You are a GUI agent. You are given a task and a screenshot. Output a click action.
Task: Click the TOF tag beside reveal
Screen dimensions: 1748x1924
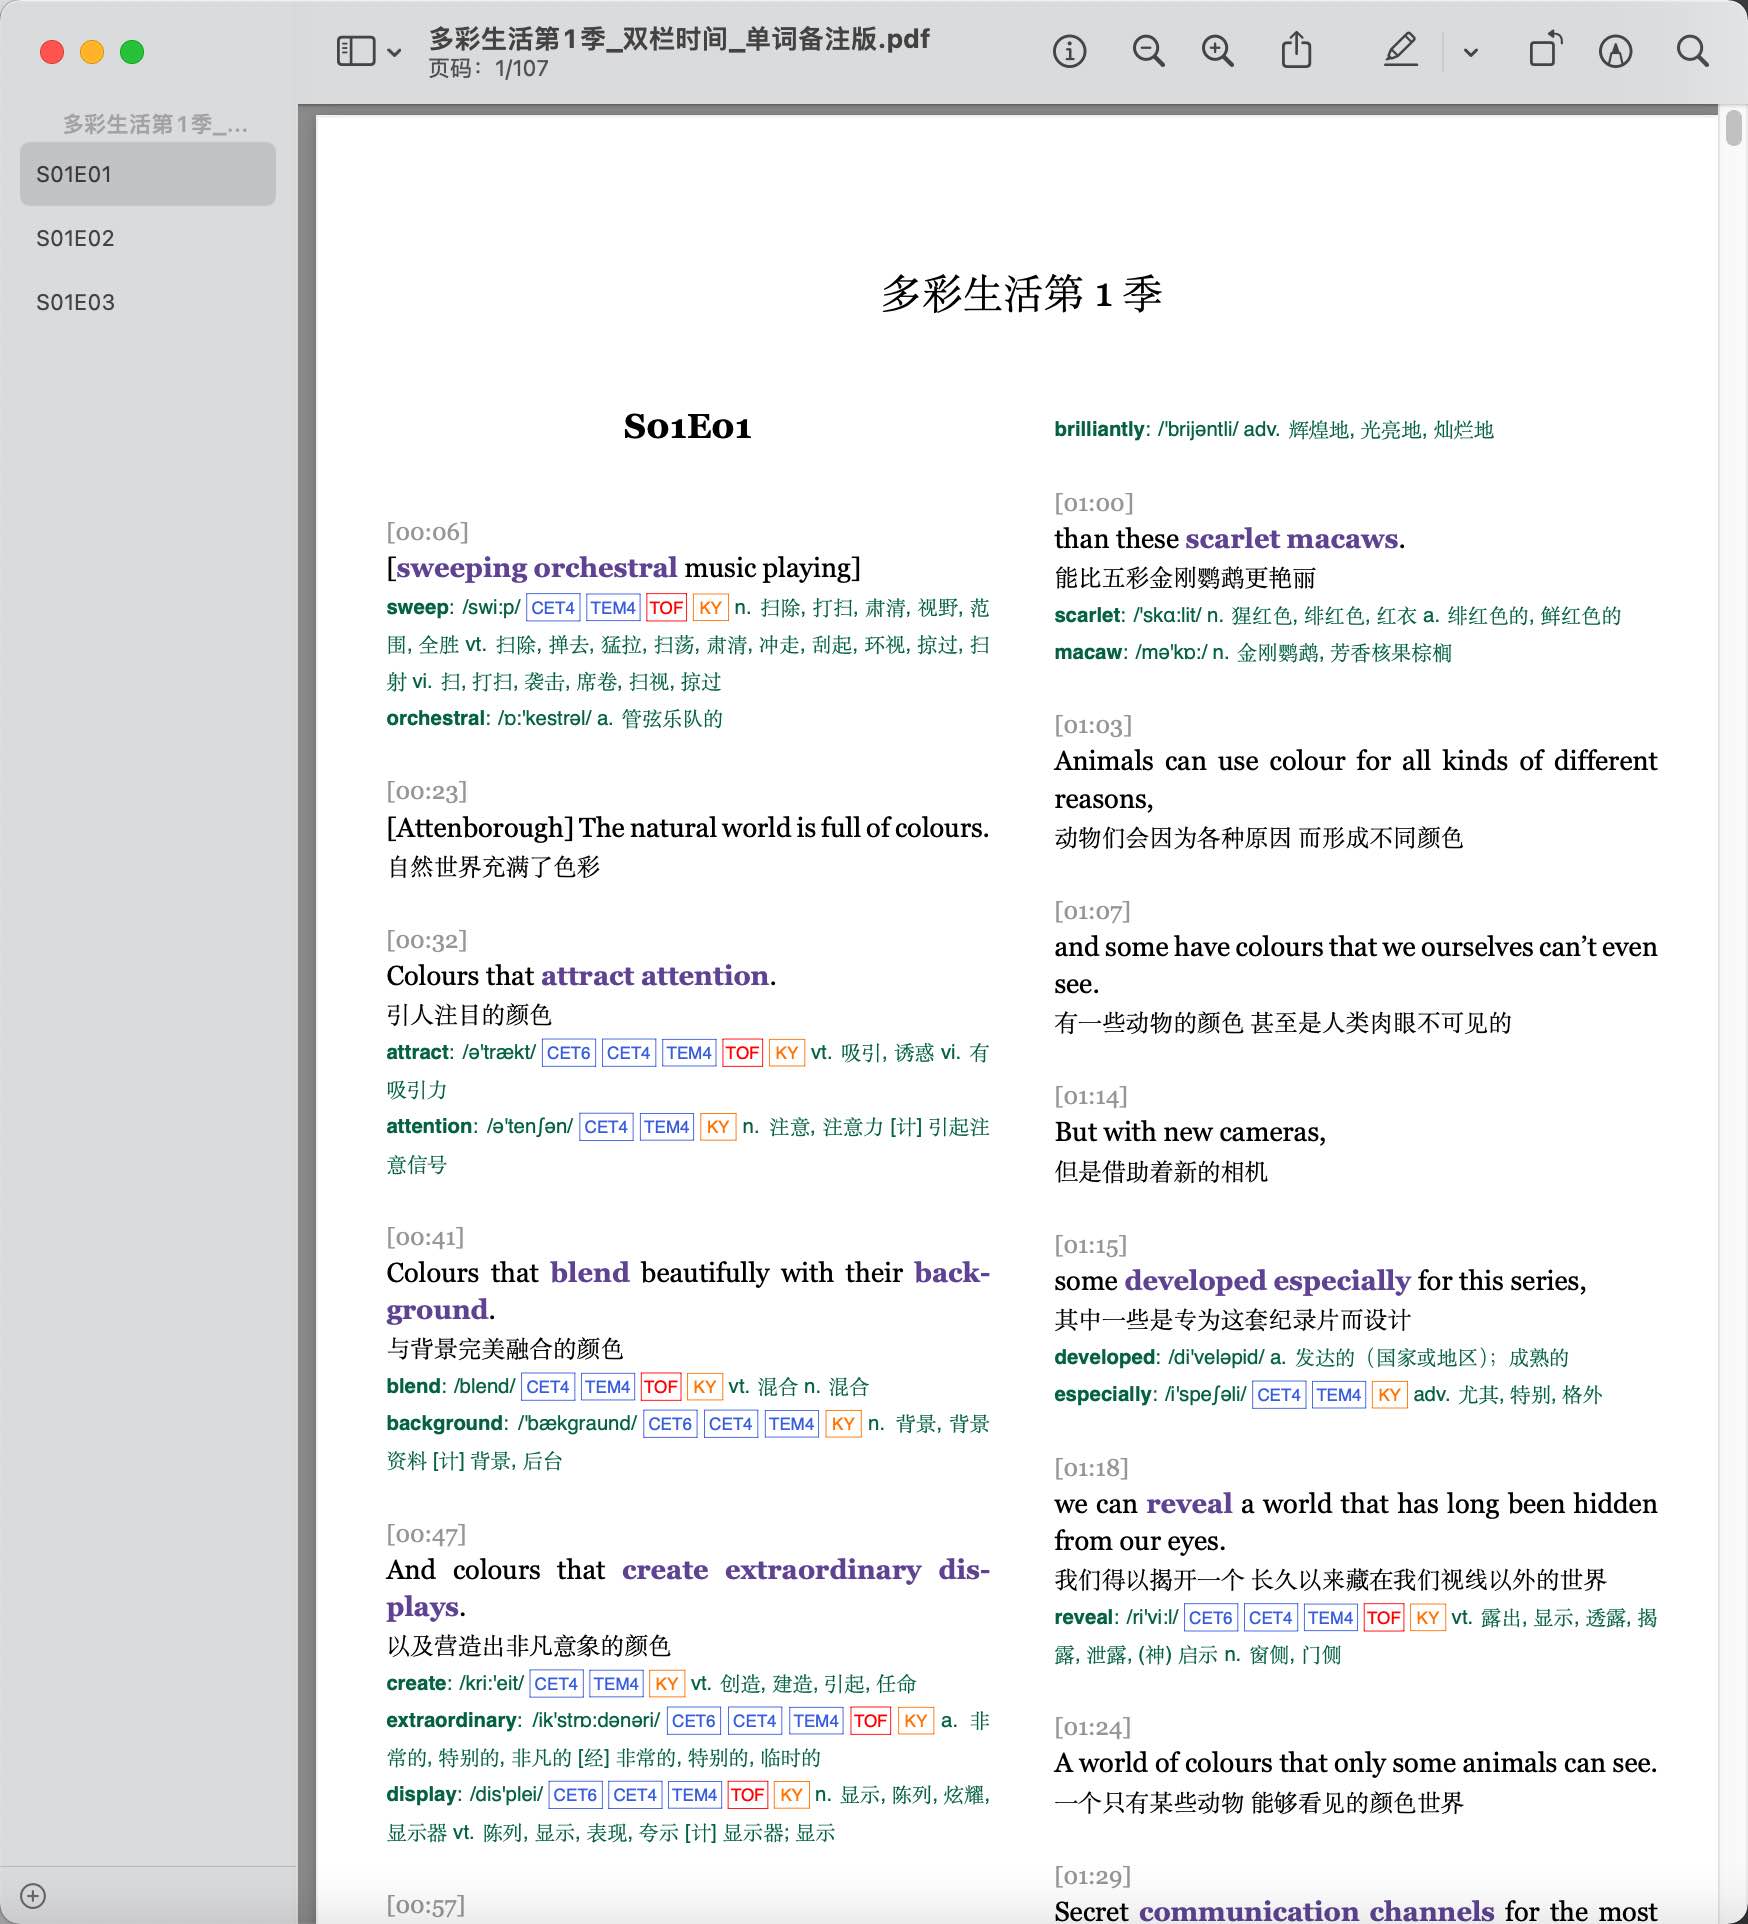(x=1384, y=1618)
